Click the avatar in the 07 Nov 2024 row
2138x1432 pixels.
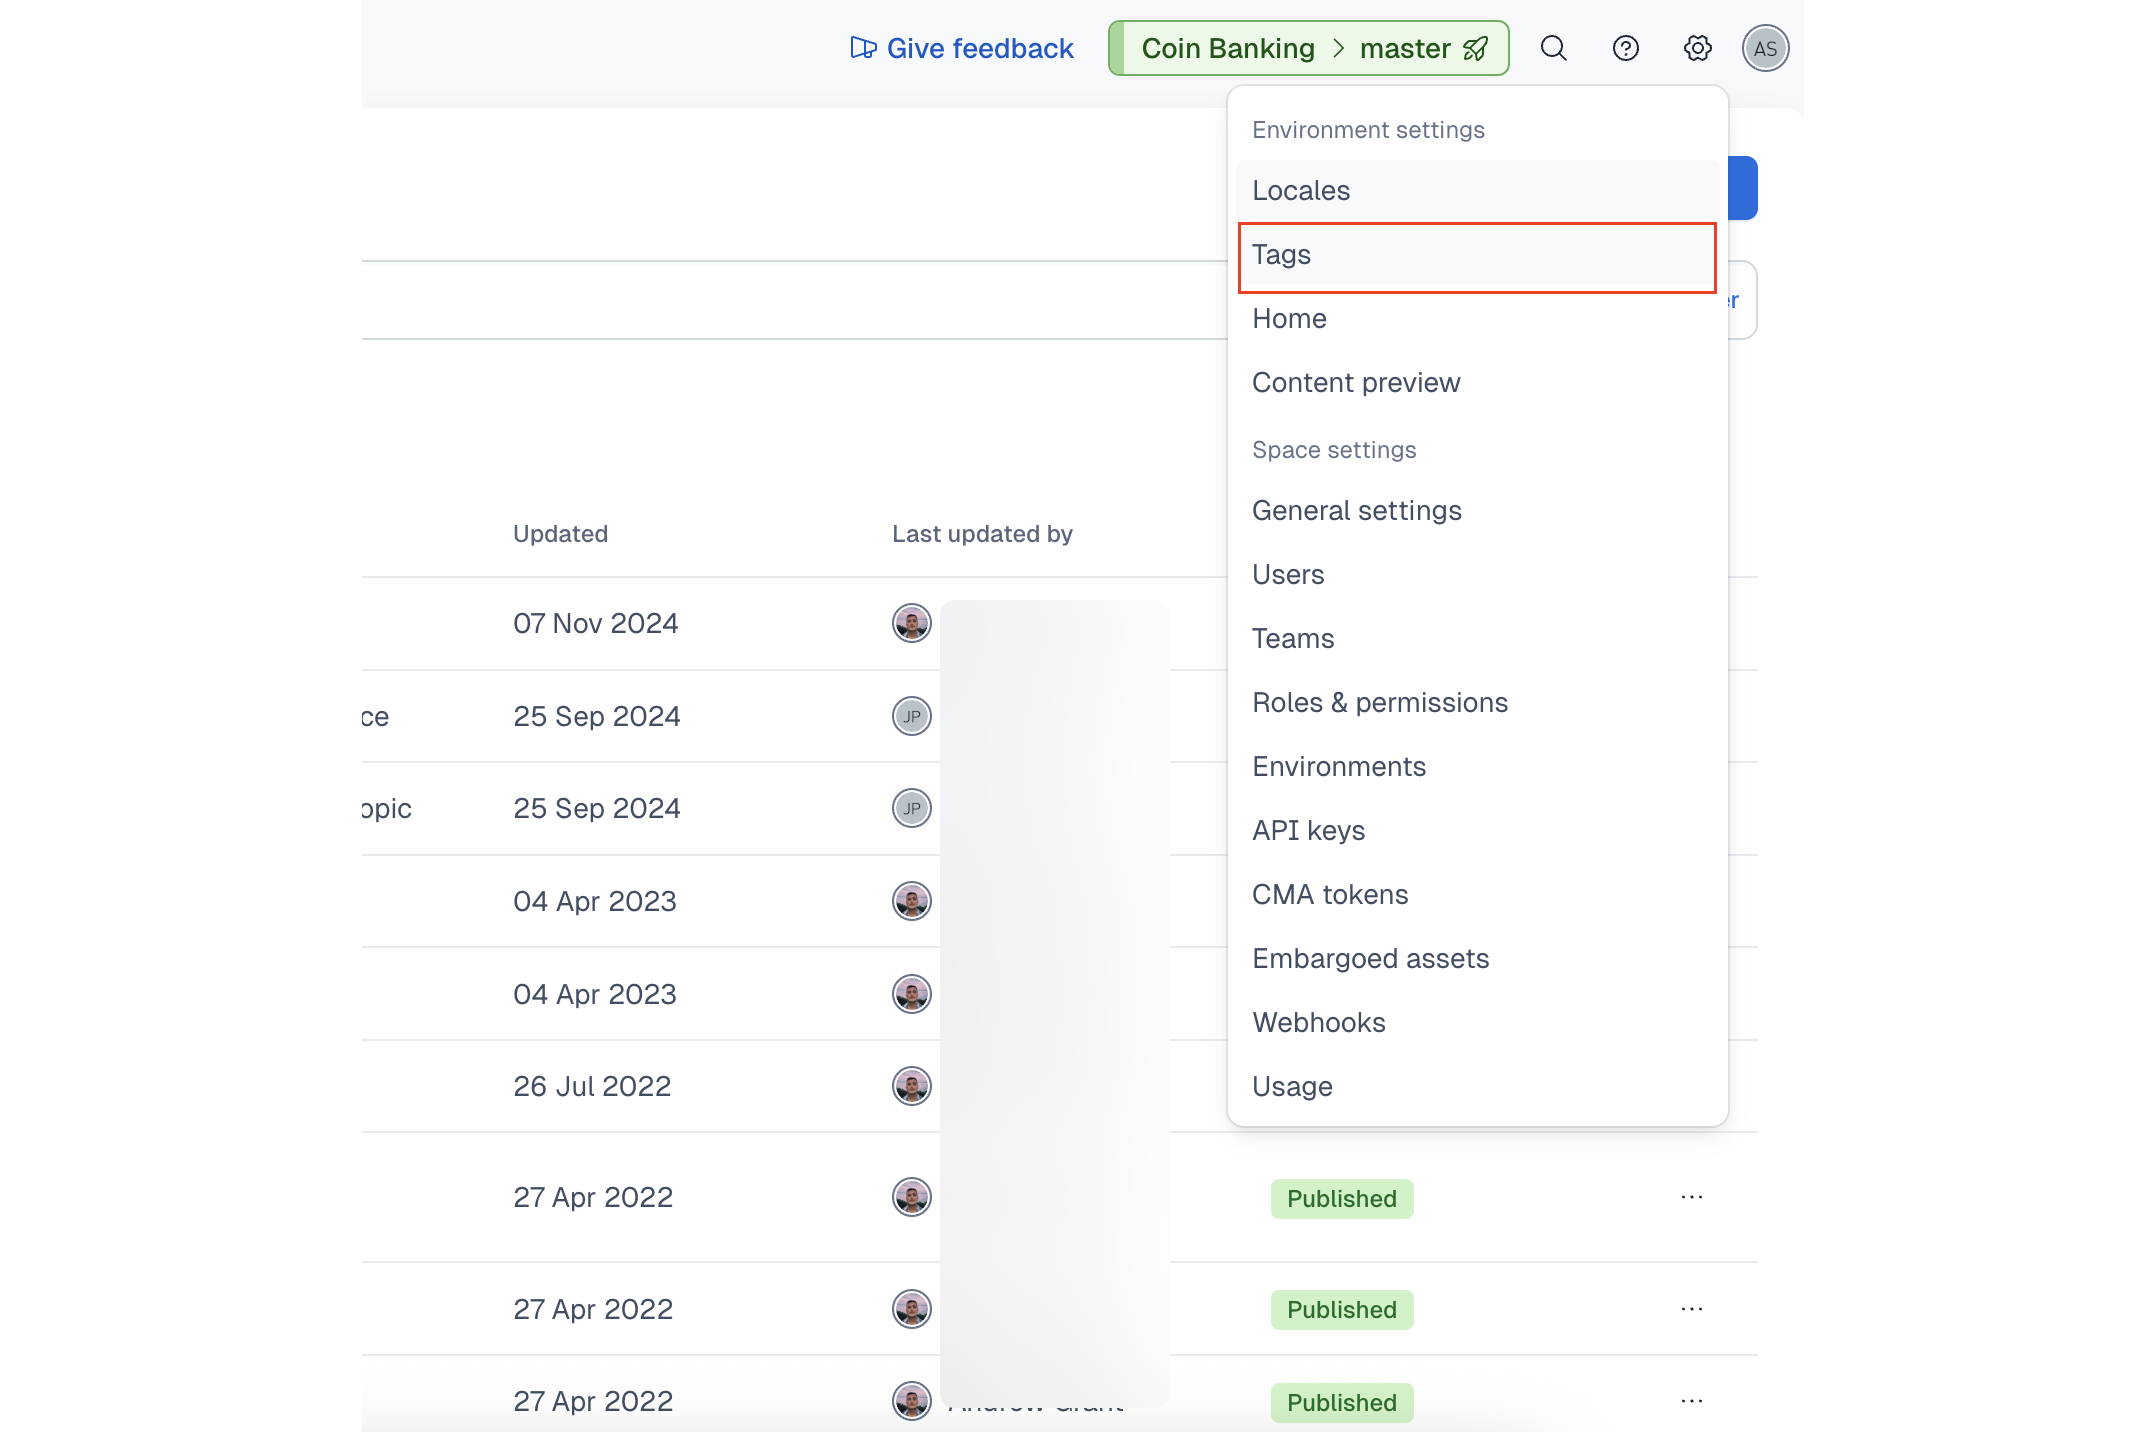911,623
